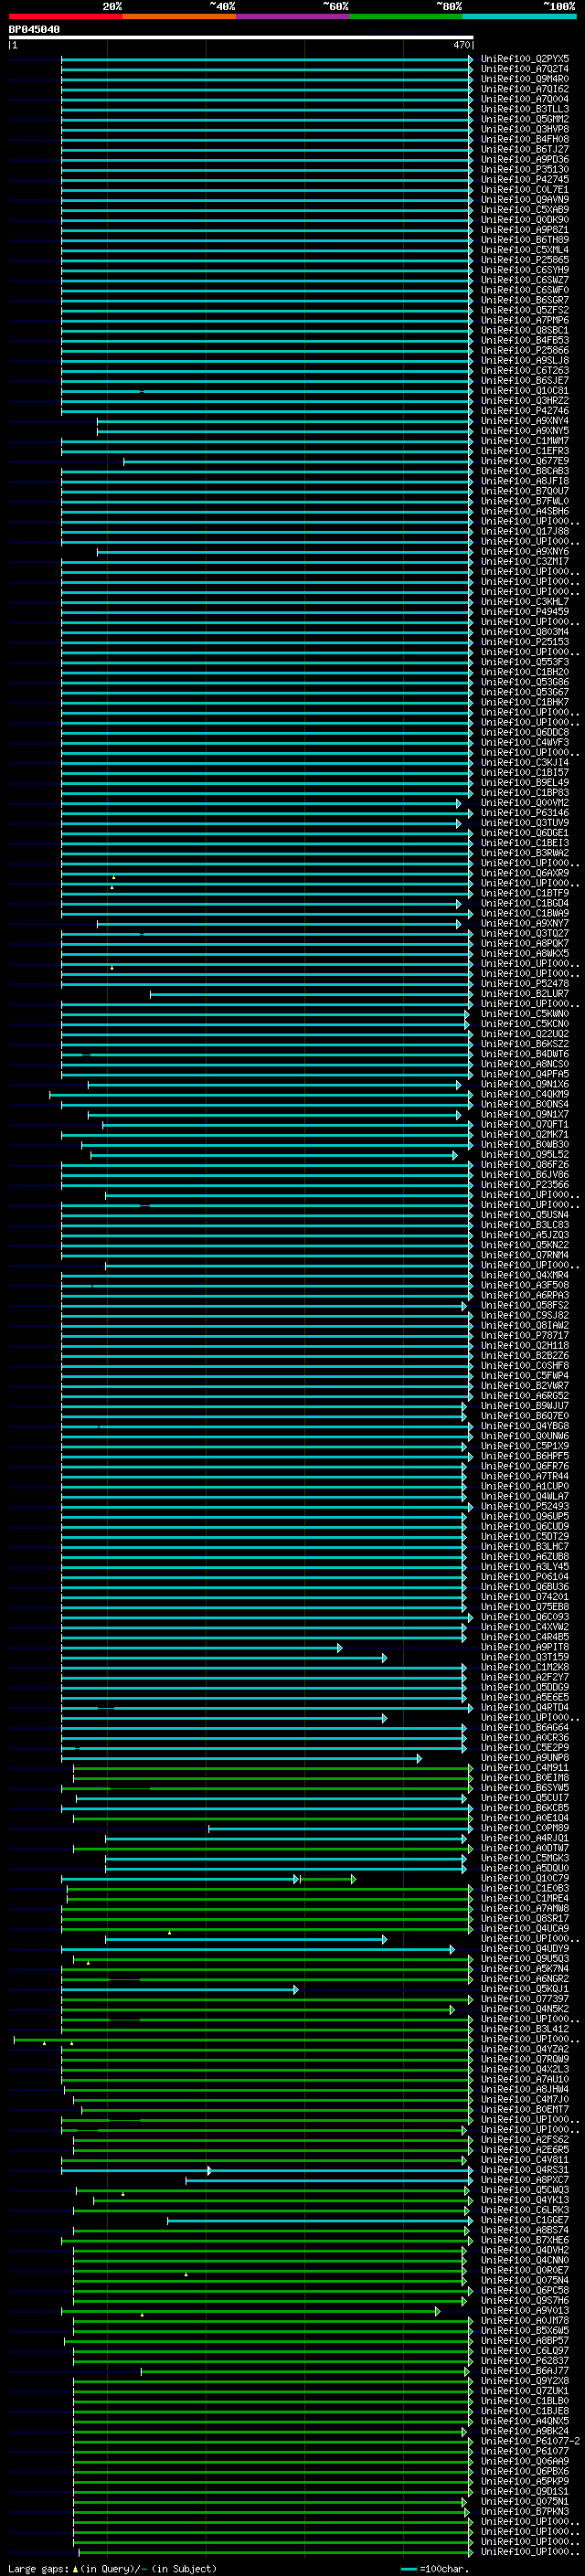Open hit UniRef100_Q2PYX5
The height and width of the screenshot is (2576, 585).
tap(525, 59)
